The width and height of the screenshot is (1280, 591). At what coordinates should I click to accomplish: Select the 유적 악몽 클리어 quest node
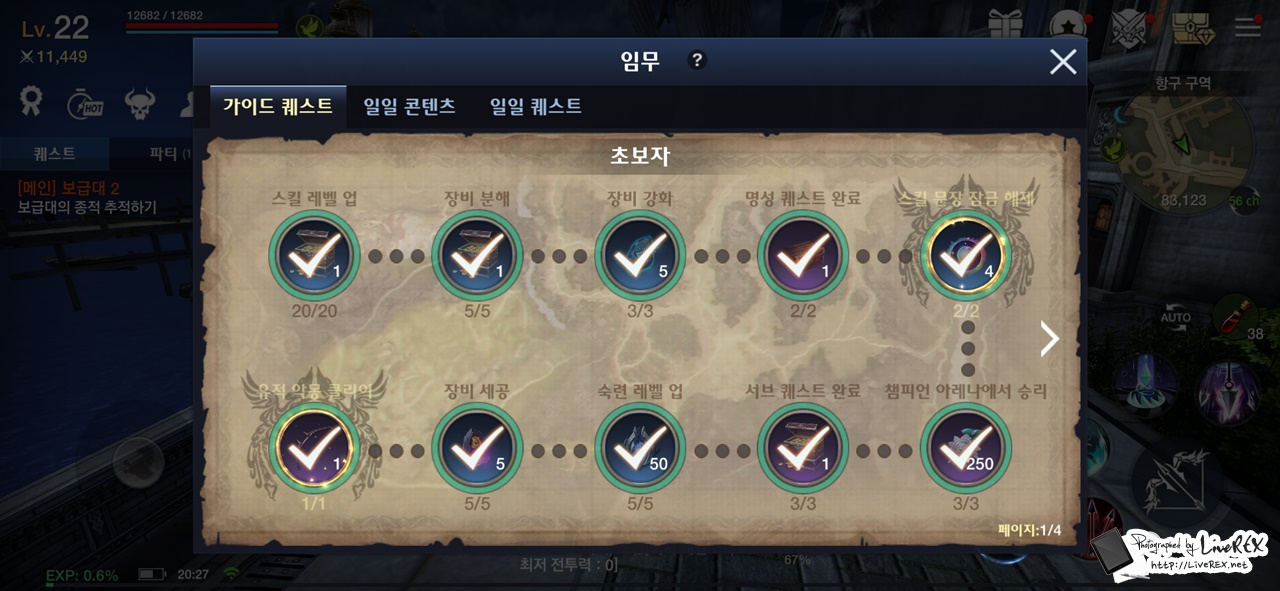314,449
